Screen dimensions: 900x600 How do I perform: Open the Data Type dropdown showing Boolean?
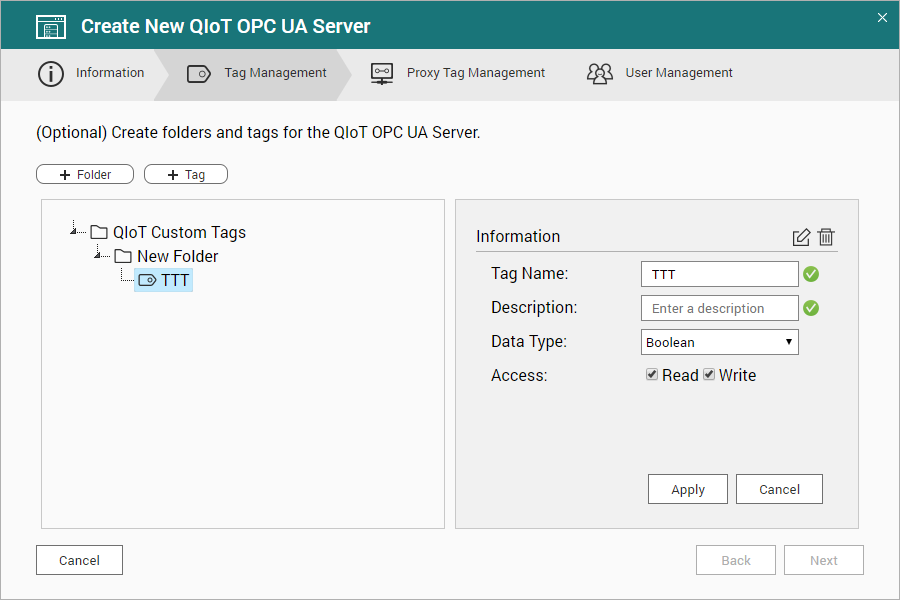[720, 342]
